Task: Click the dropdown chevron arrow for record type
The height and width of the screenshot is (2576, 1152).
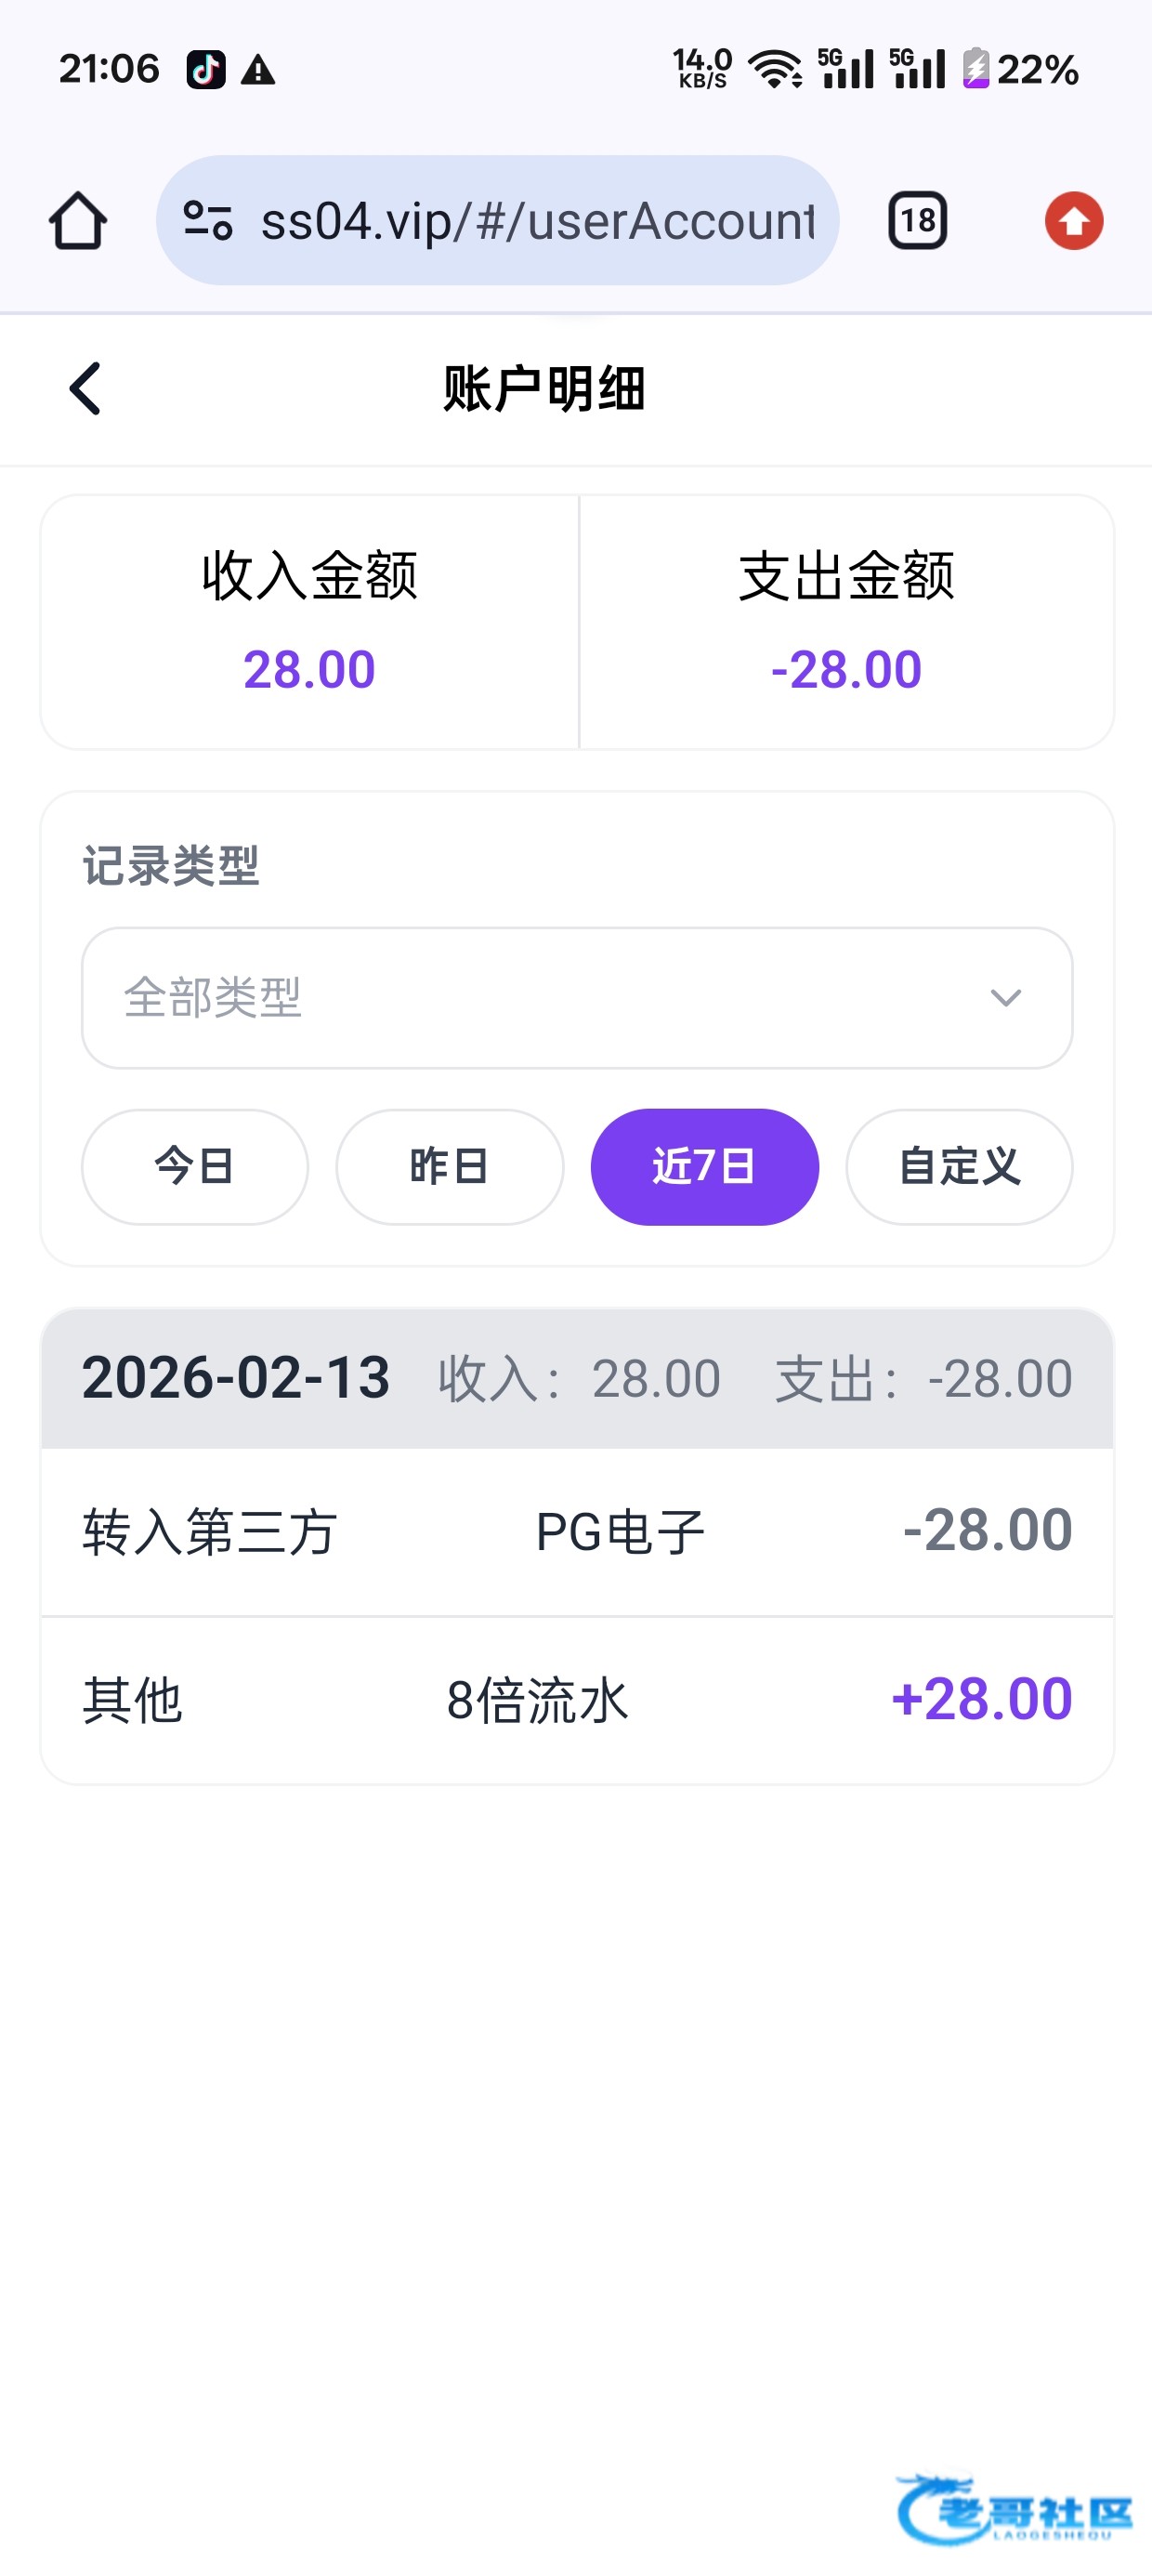Action: click(x=1005, y=997)
